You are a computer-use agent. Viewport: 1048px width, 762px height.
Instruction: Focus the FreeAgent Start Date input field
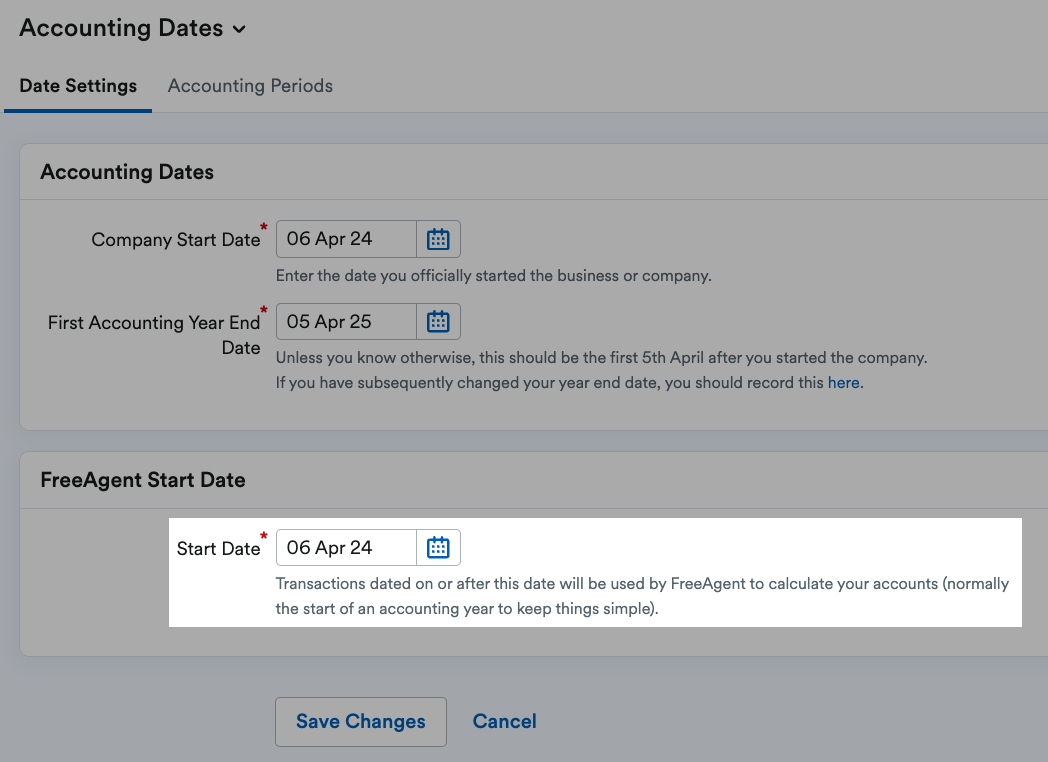346,547
